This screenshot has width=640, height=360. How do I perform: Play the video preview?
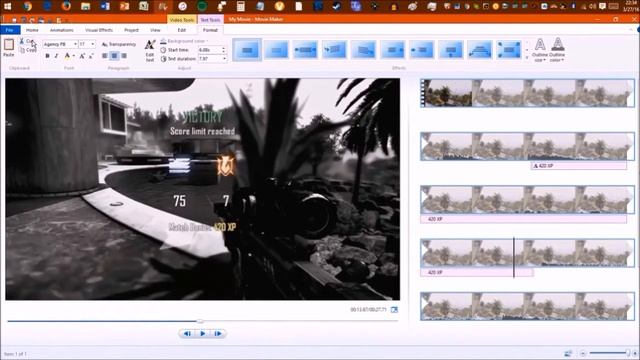(x=202, y=334)
